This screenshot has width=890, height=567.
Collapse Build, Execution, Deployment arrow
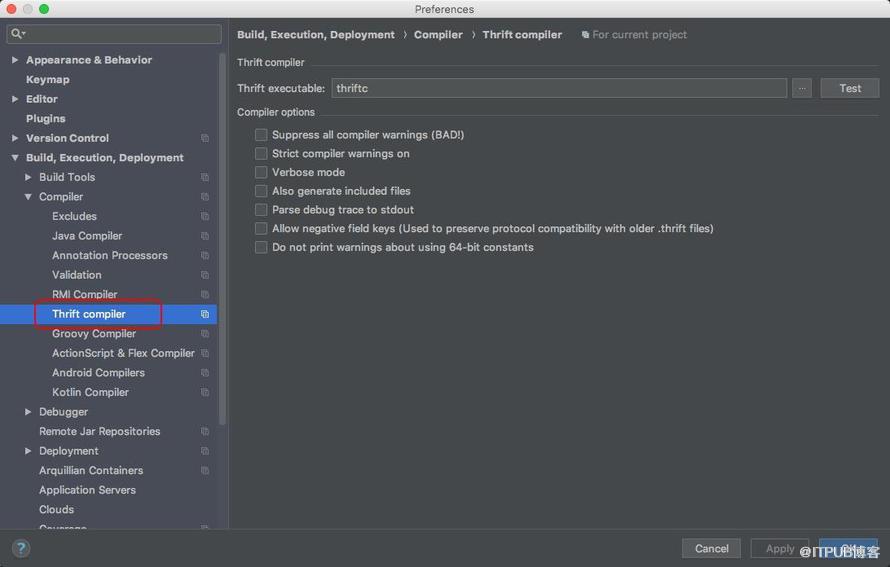(15, 158)
